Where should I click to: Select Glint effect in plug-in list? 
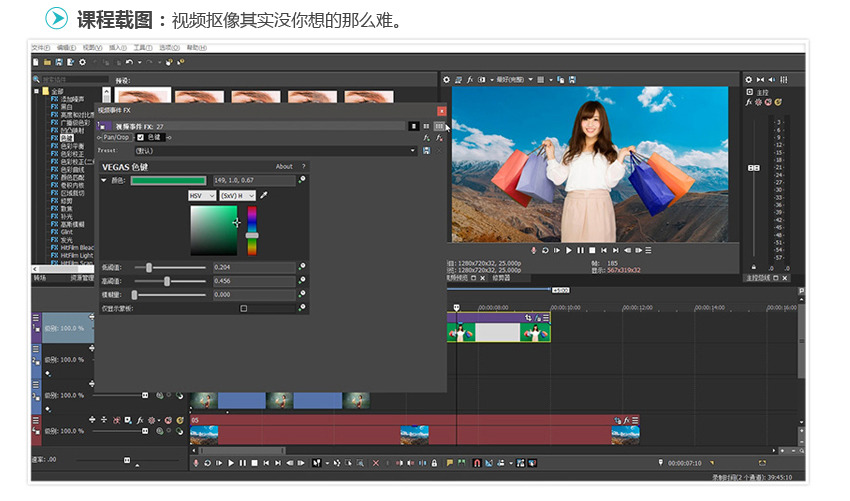coord(67,232)
